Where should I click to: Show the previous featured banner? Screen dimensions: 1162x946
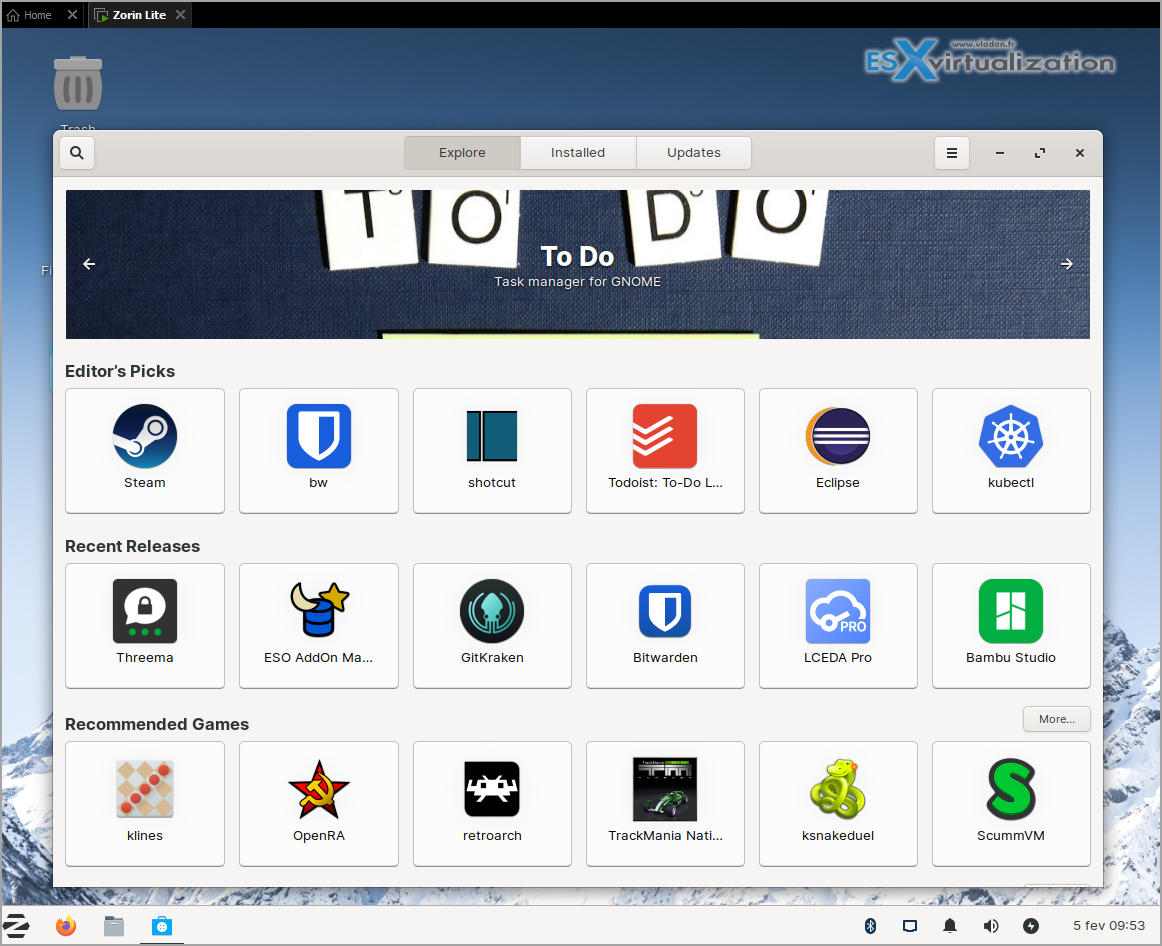[89, 264]
